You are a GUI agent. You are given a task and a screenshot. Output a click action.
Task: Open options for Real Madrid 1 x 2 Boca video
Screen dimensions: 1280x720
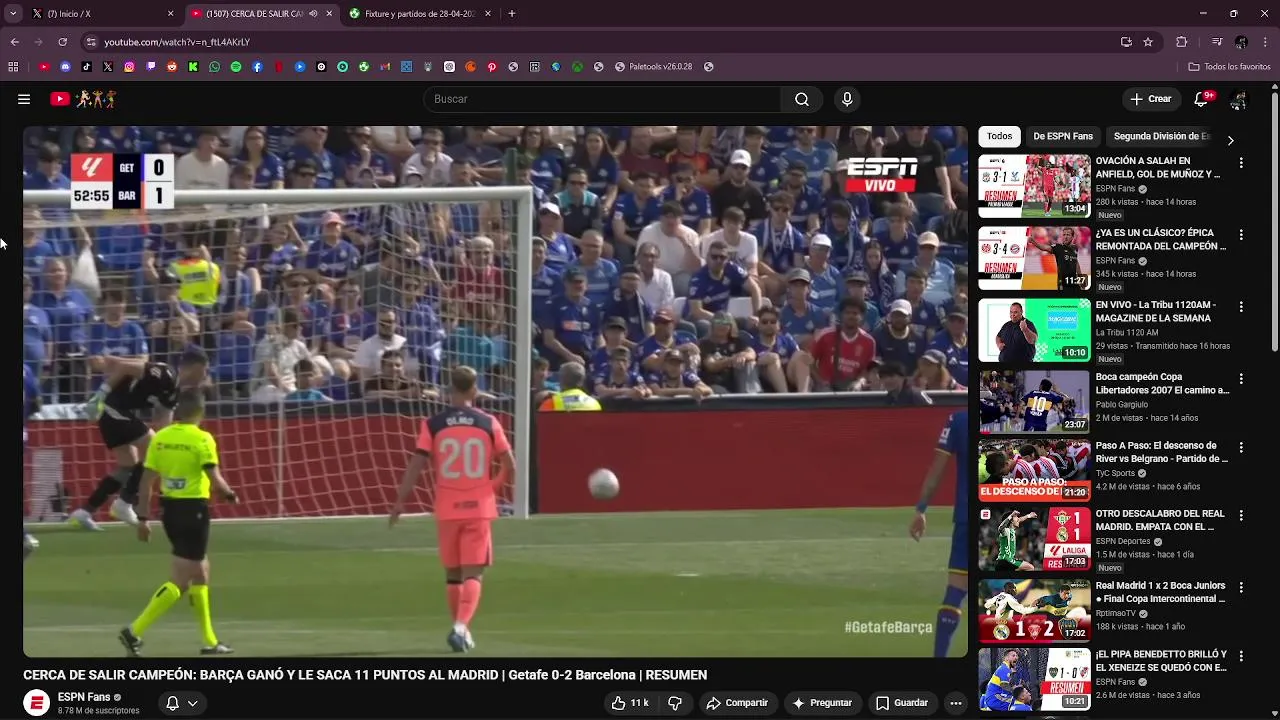pos(1241,587)
